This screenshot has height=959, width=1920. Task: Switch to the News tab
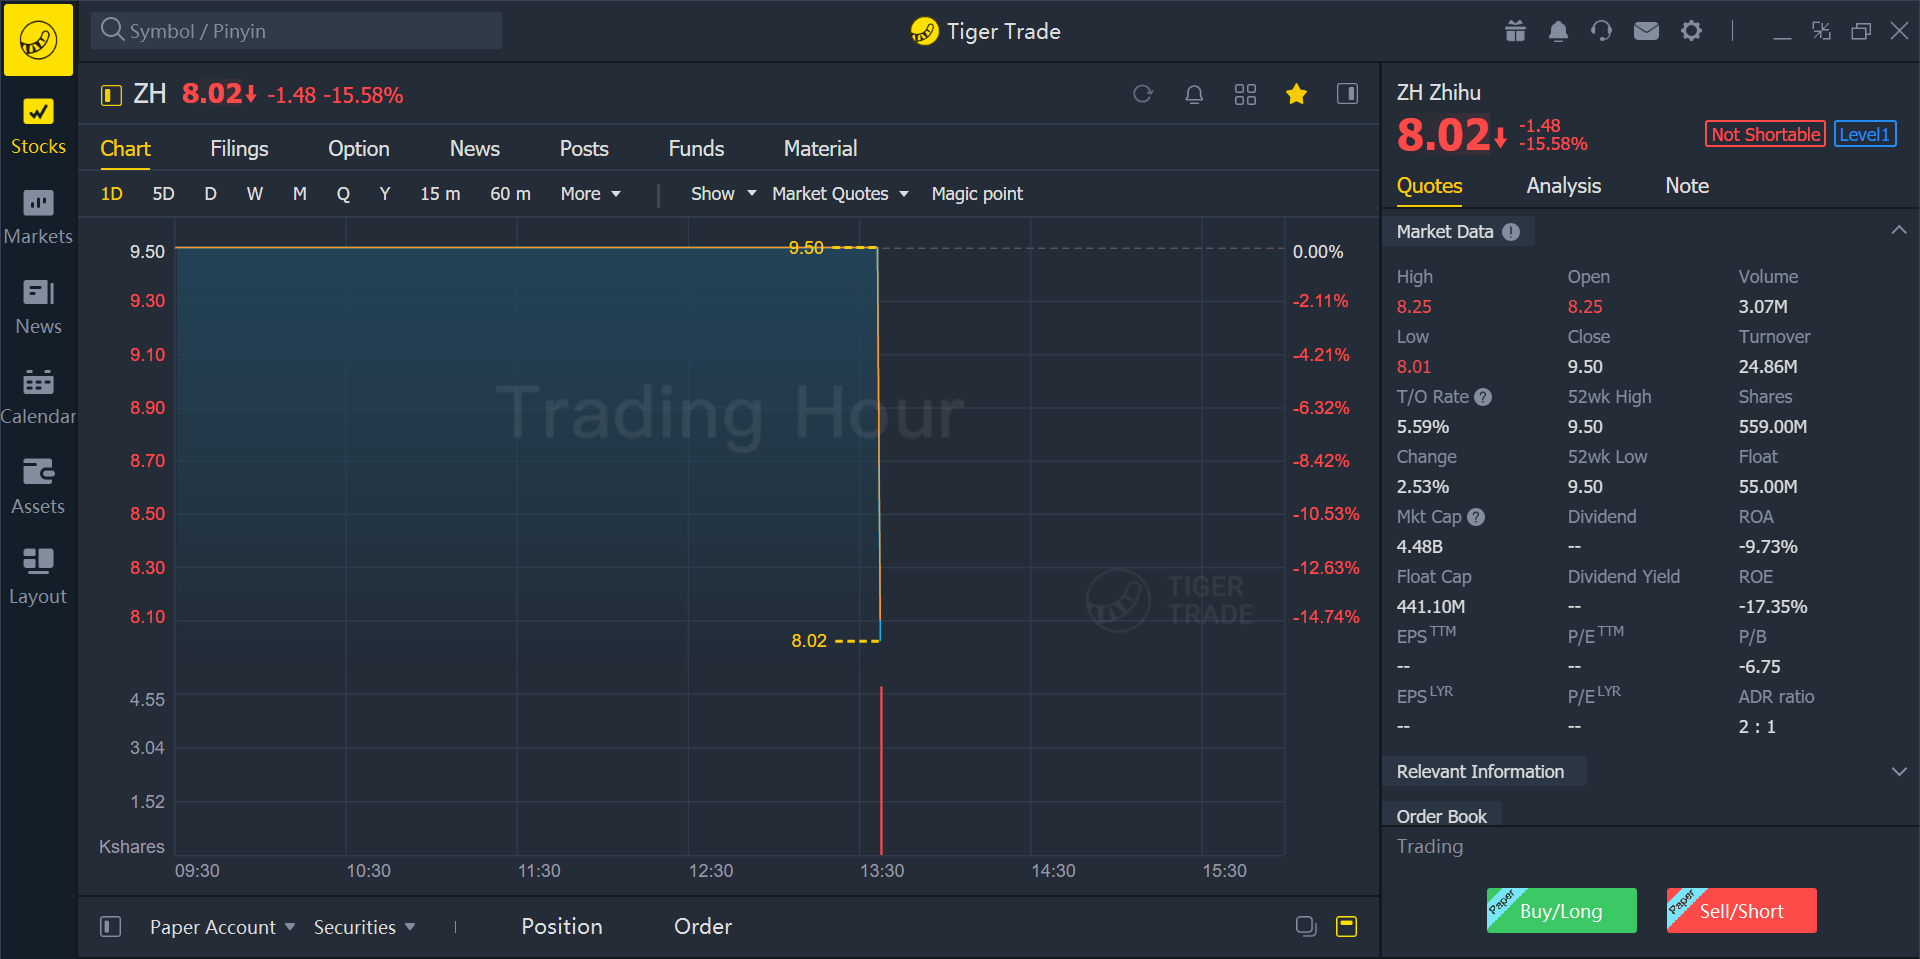(x=475, y=149)
